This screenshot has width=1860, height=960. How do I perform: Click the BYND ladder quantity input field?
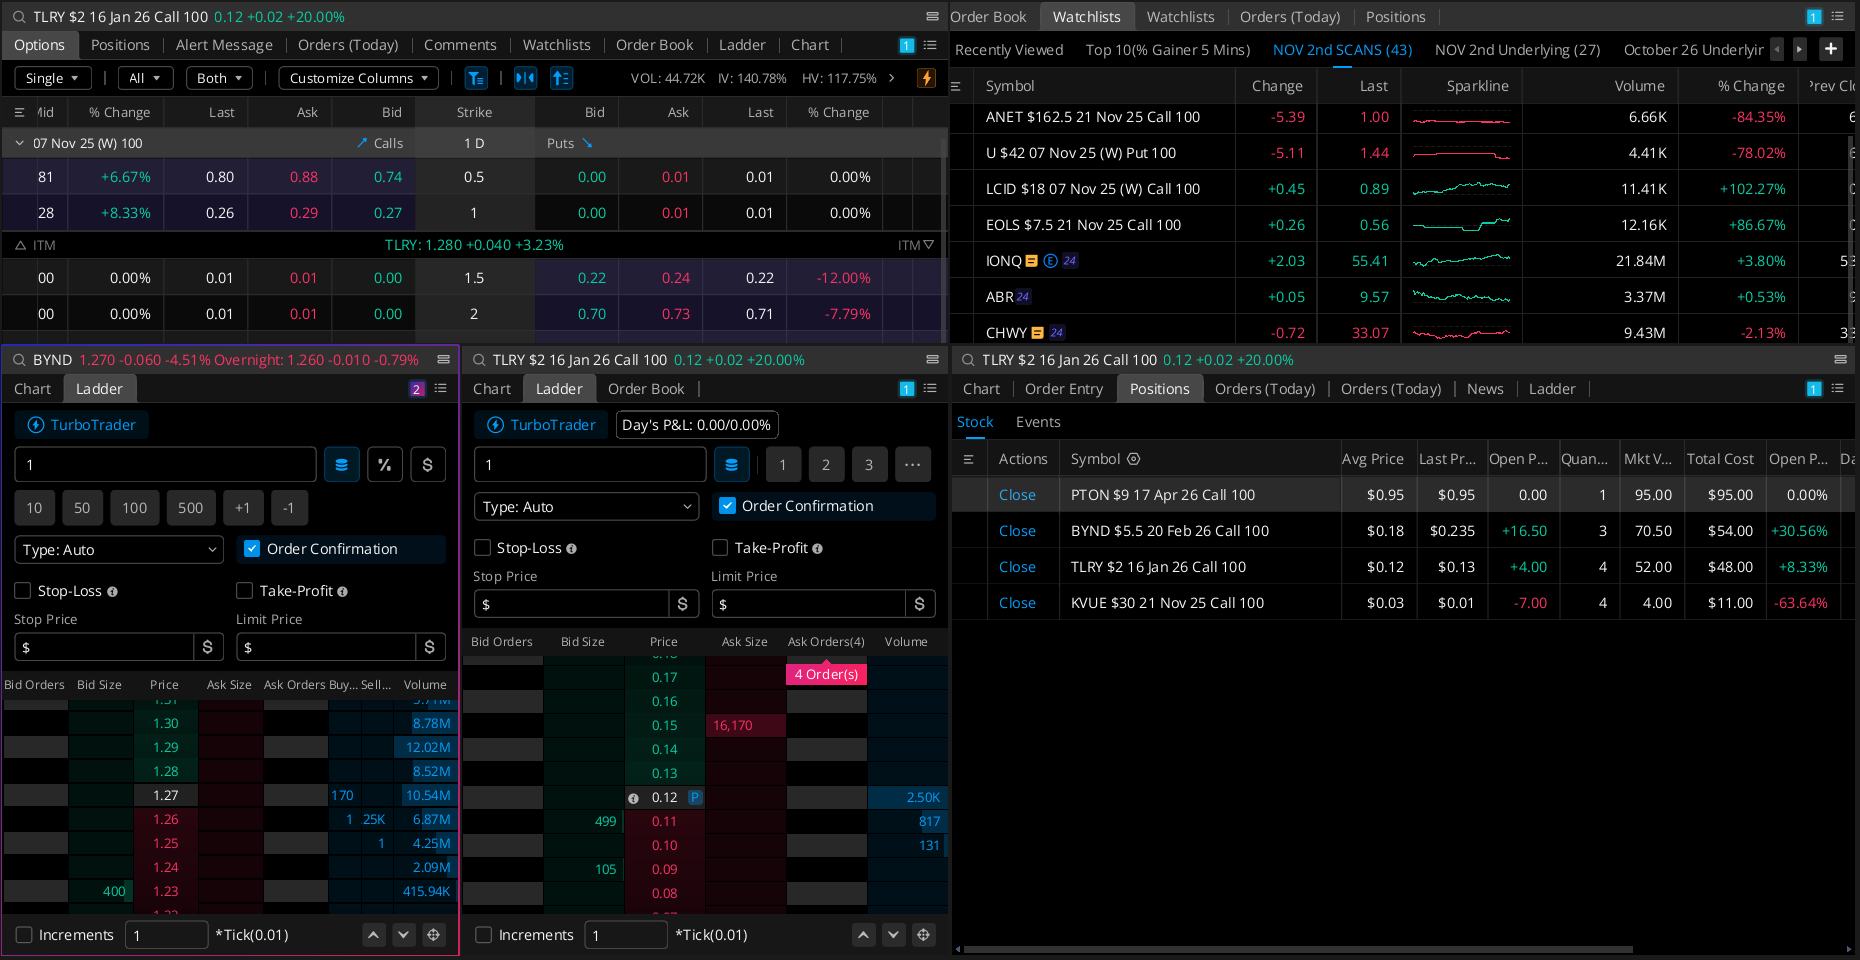pos(165,465)
